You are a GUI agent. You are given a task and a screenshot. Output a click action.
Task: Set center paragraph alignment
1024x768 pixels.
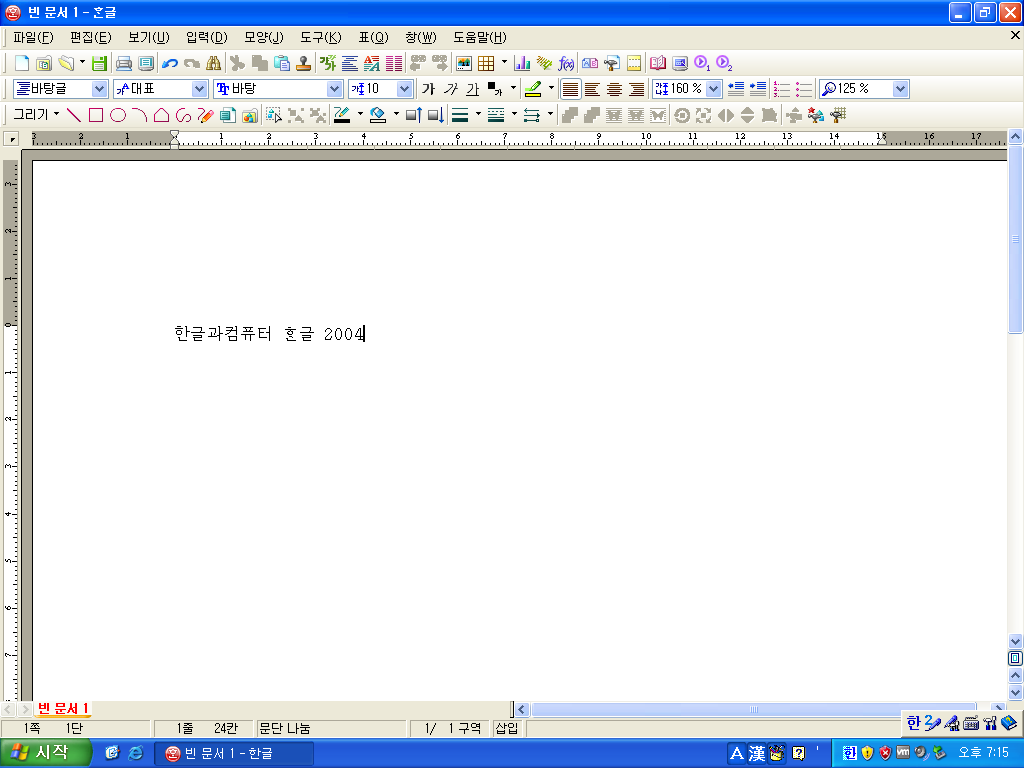tap(615, 89)
